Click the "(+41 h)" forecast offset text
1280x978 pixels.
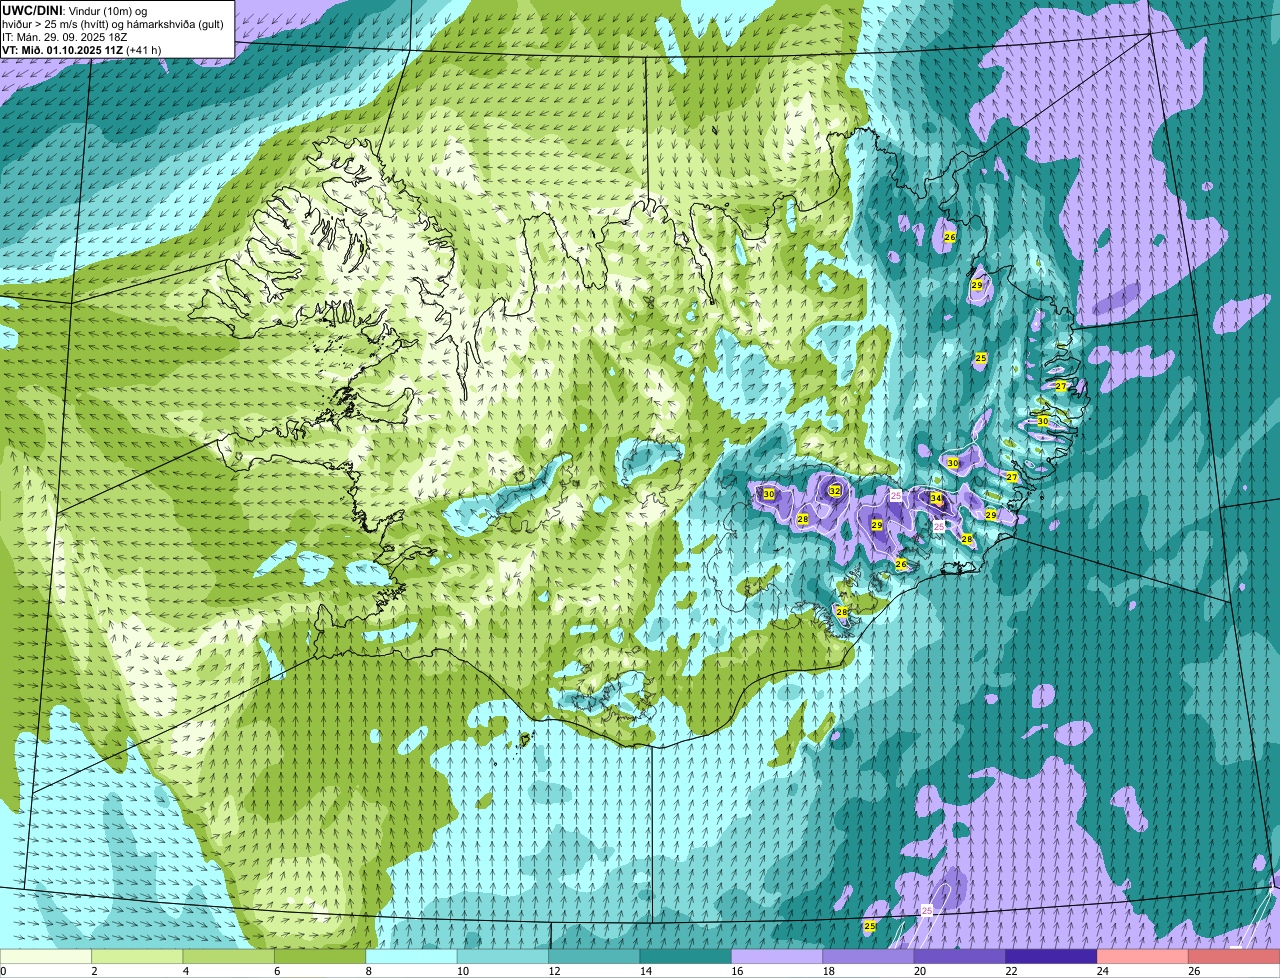tap(145, 49)
